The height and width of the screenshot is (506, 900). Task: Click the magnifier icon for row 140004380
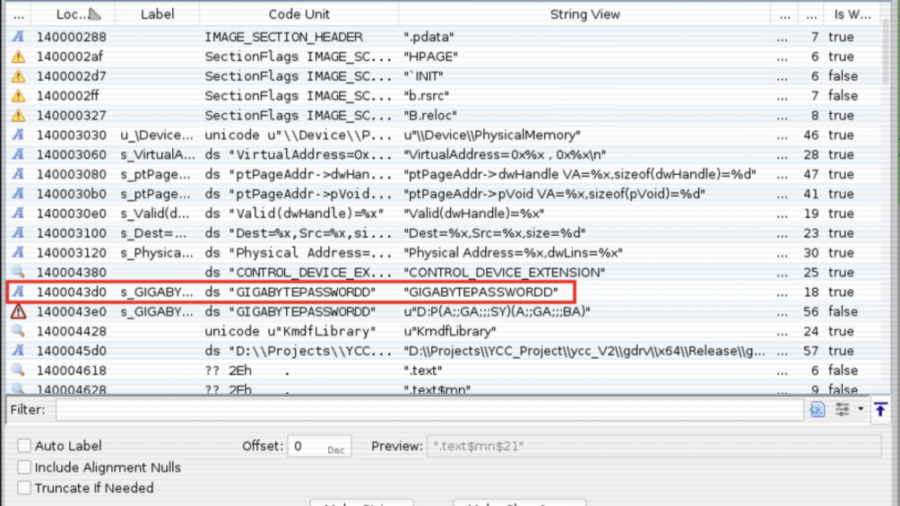point(18,272)
